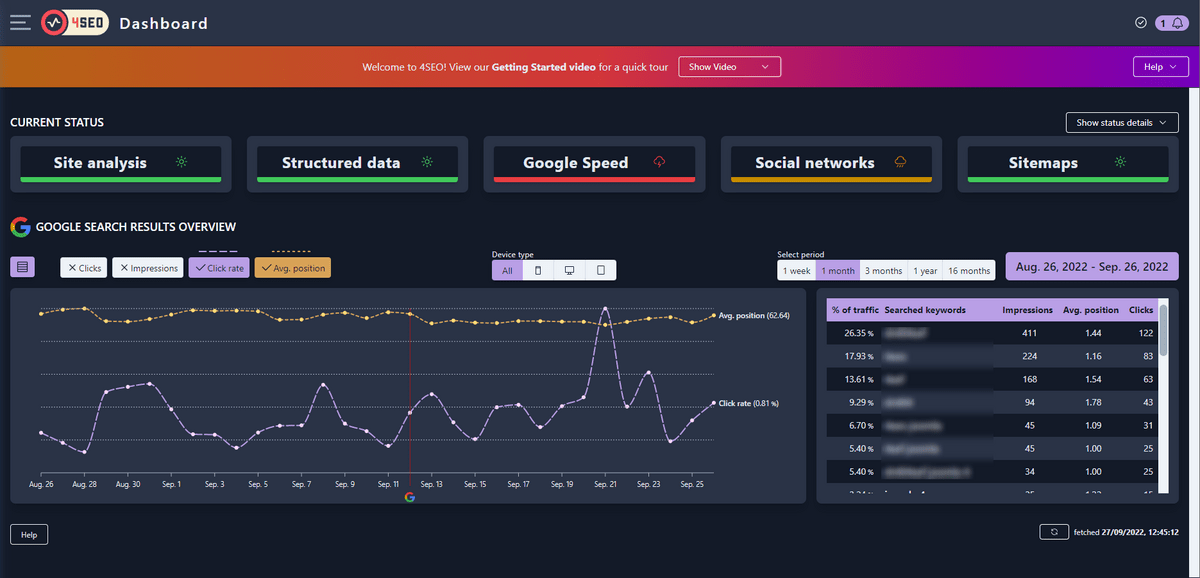This screenshot has height=578, width=1200.
Task: Open the Aug. 26 - Sep. 26 date range picker
Action: pos(1092,267)
